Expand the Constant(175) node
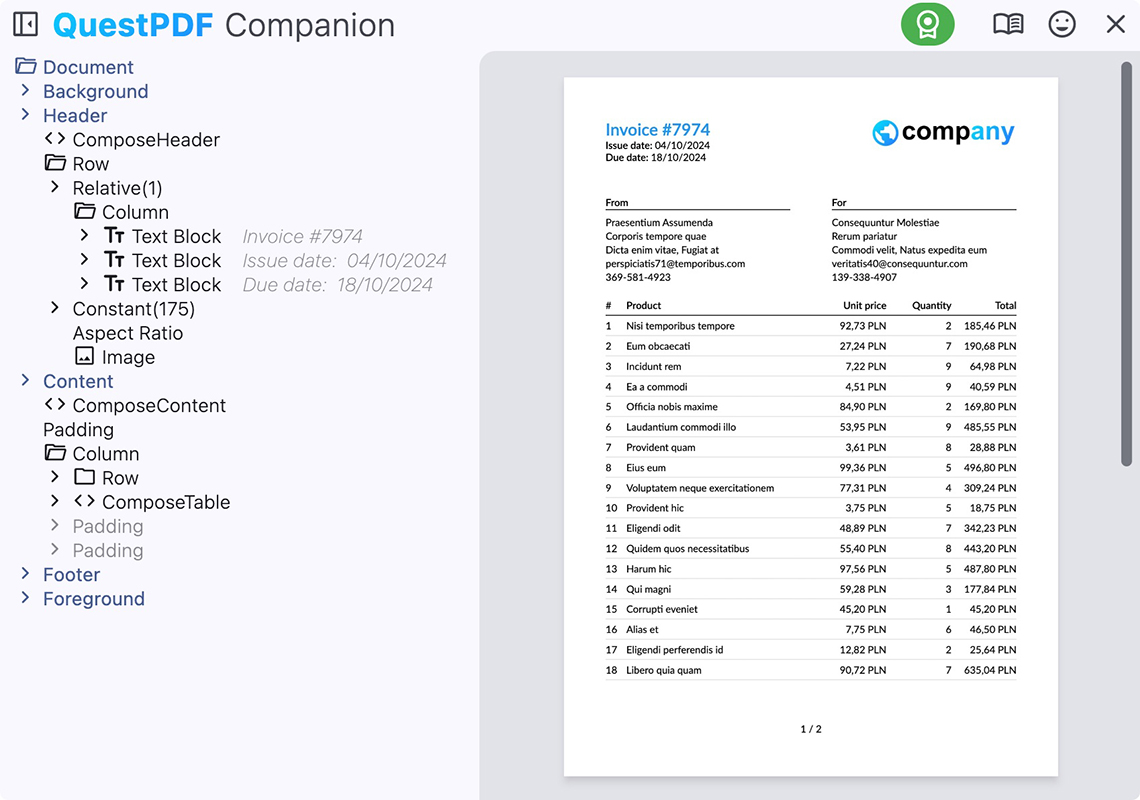This screenshot has height=800, width=1140. coord(55,308)
